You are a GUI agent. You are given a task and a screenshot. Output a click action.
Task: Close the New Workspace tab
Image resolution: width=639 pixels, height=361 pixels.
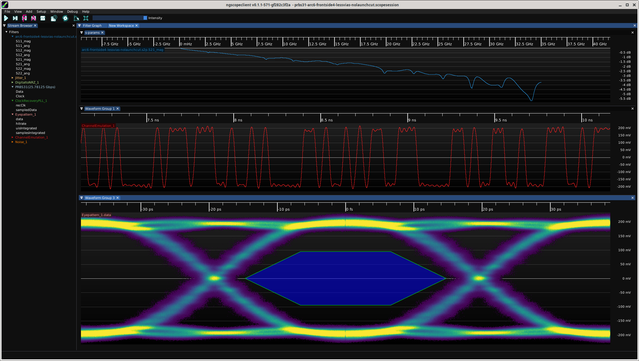tap(137, 25)
